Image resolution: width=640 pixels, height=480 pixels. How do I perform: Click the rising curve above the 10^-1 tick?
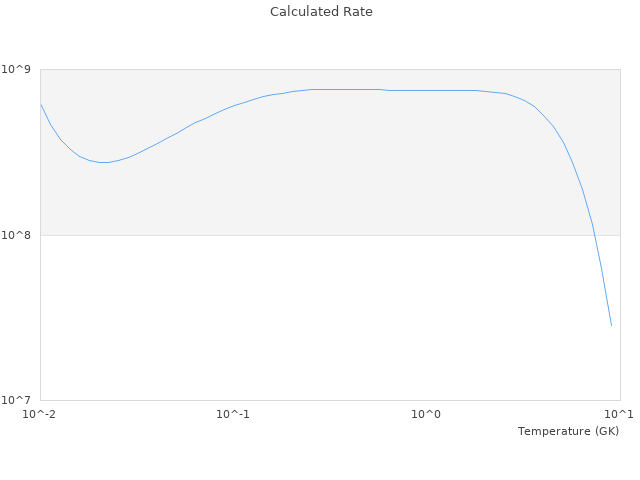pyautogui.click(x=233, y=105)
